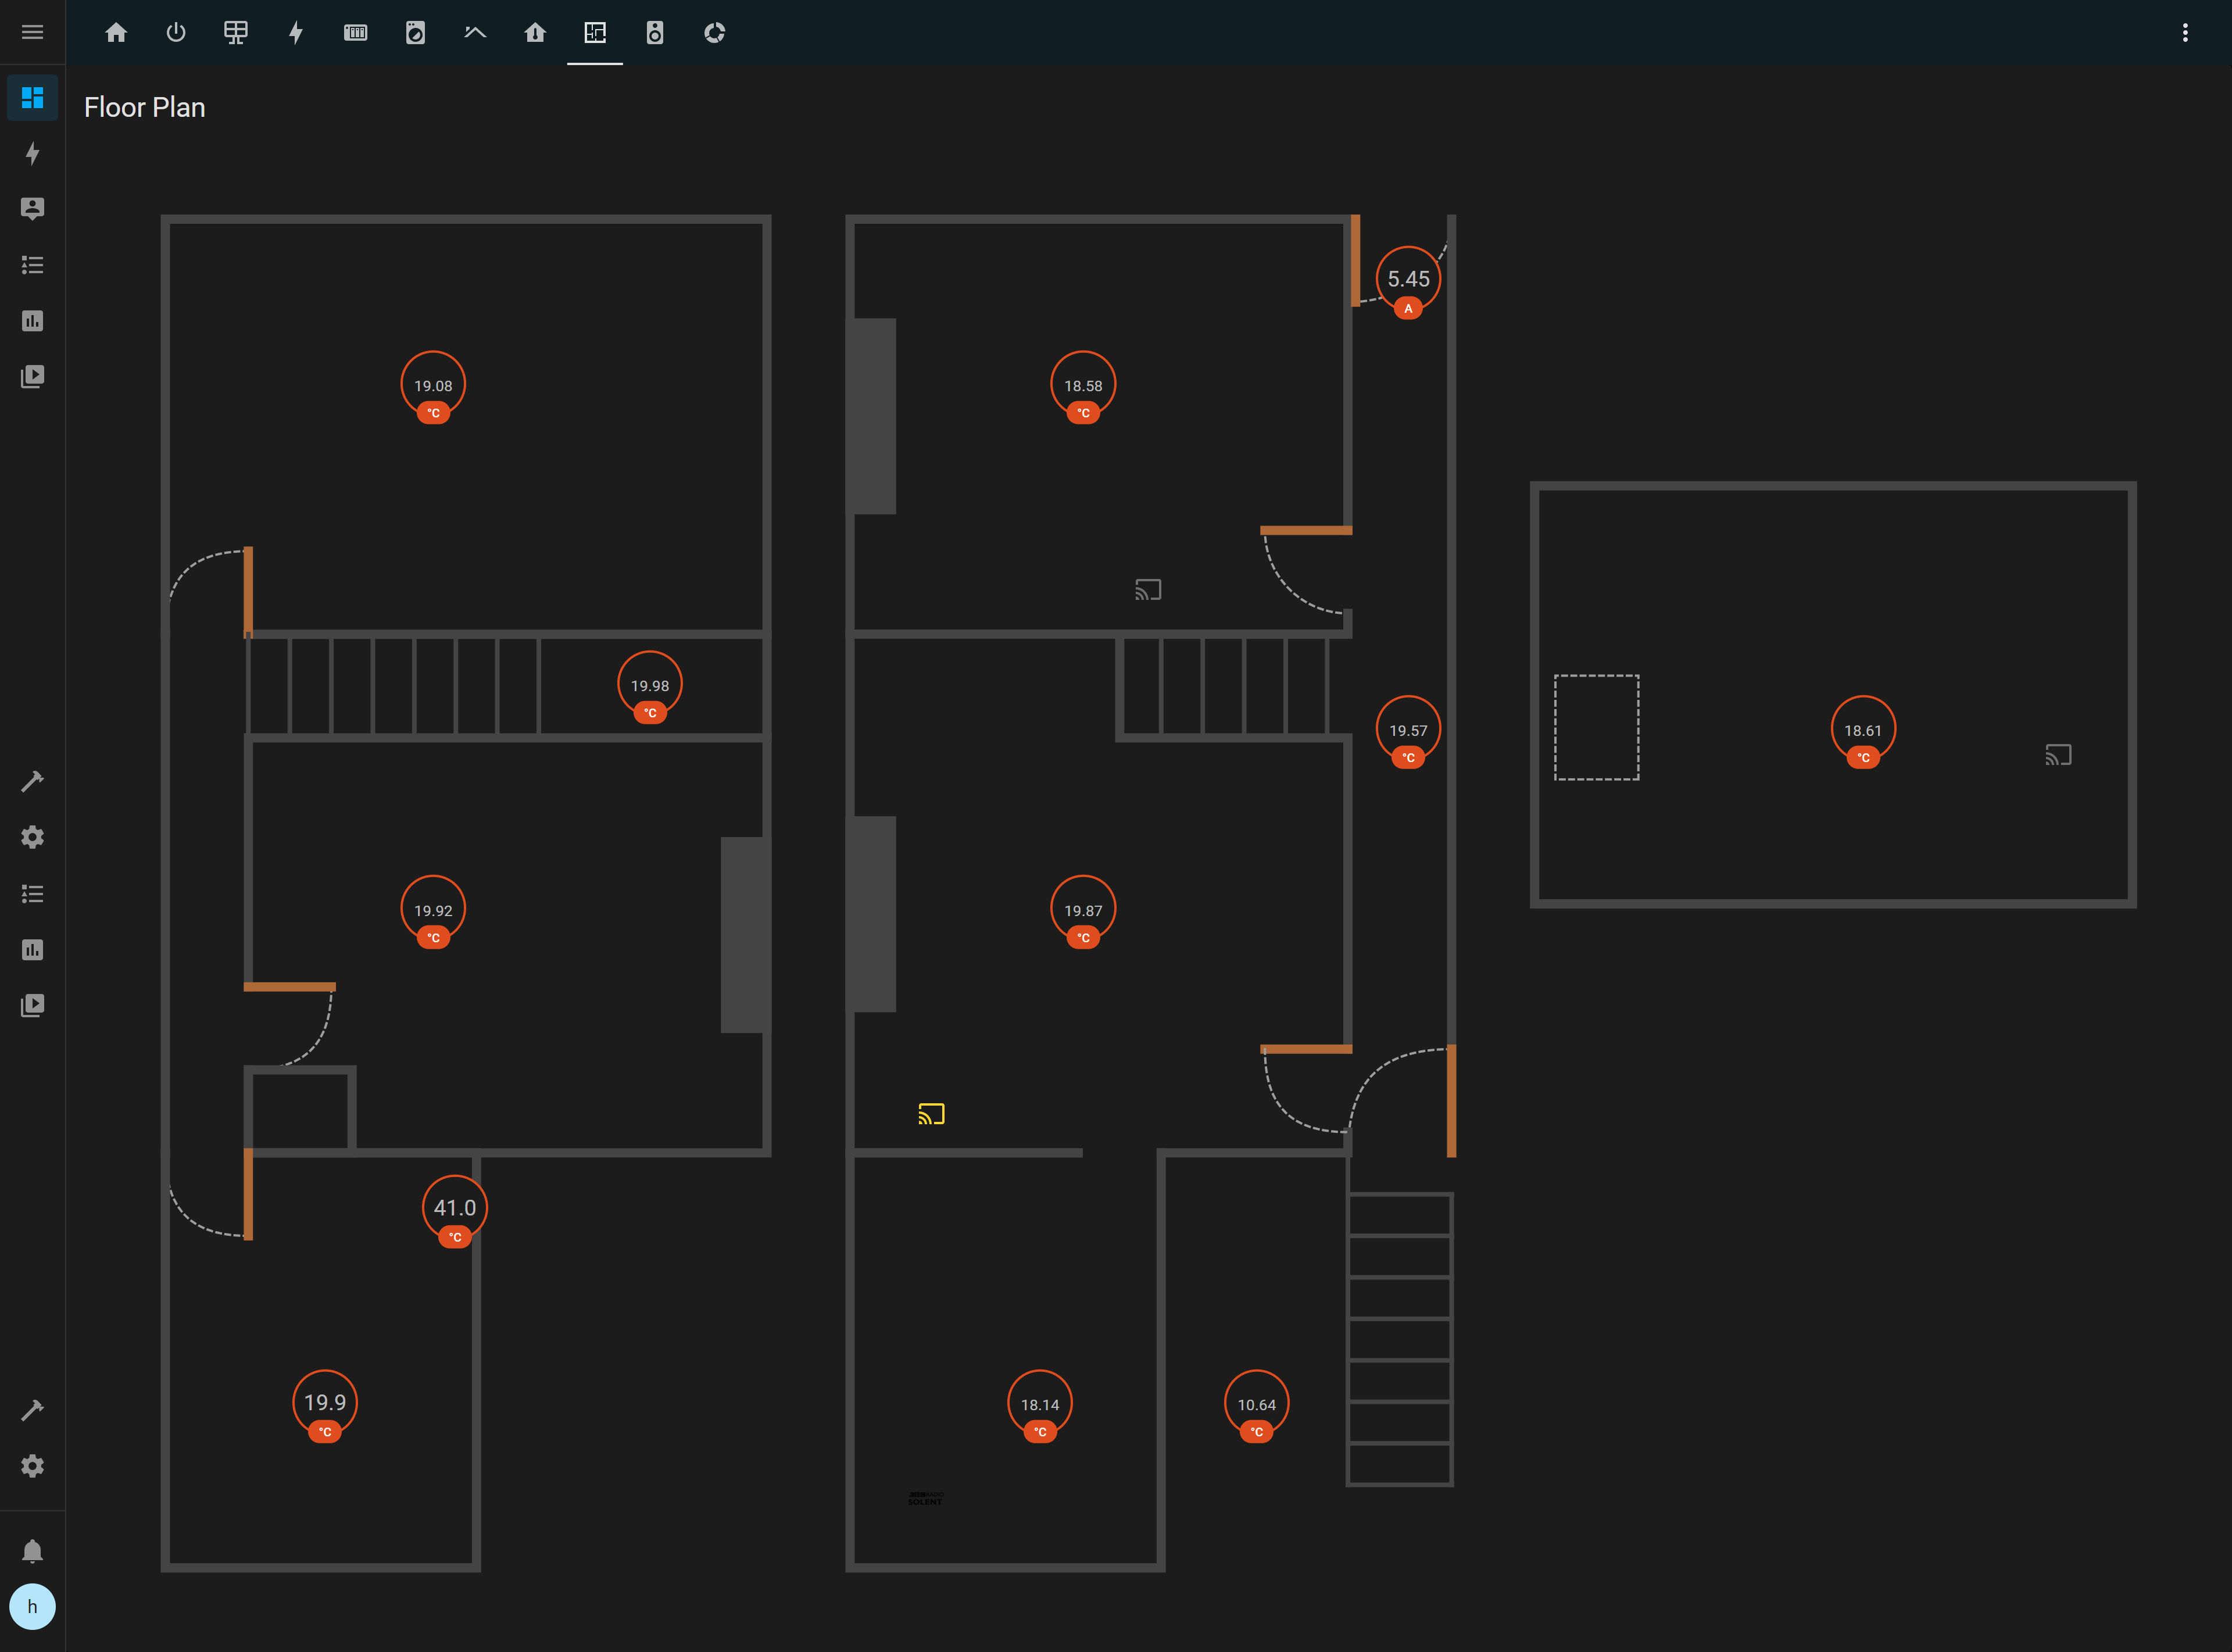Open the solar panel view icon

coord(236,32)
